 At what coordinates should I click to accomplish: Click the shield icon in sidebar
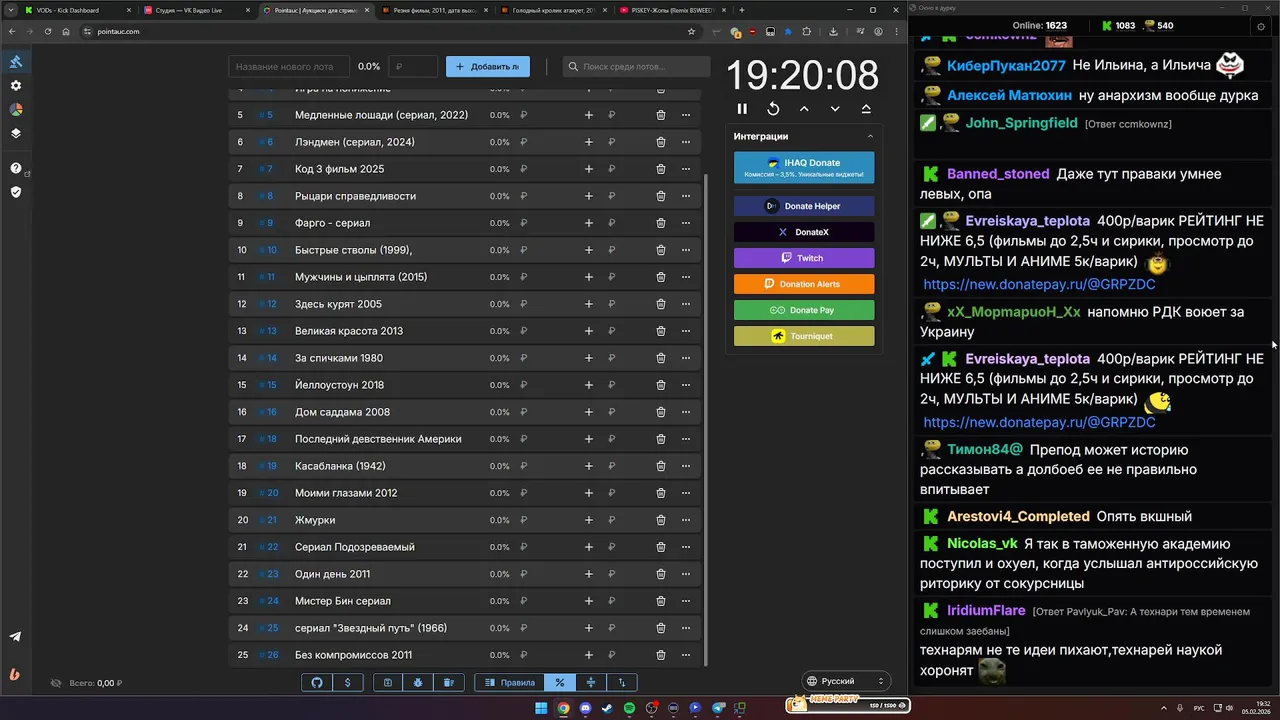[x=16, y=192]
